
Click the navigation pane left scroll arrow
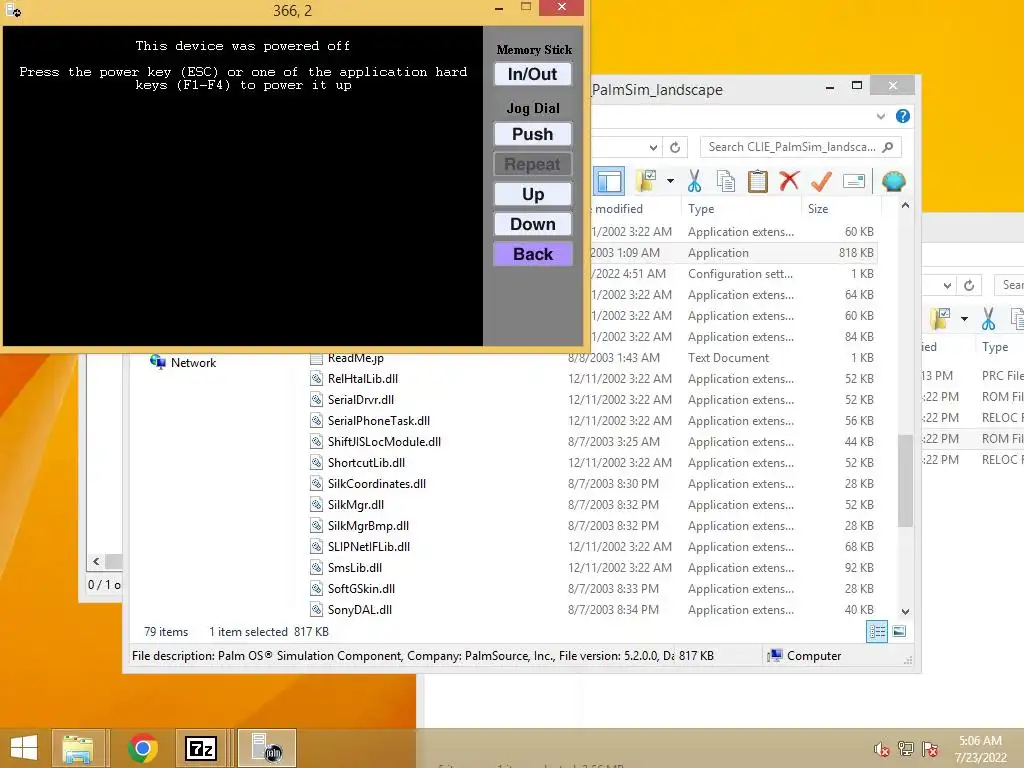(96, 561)
